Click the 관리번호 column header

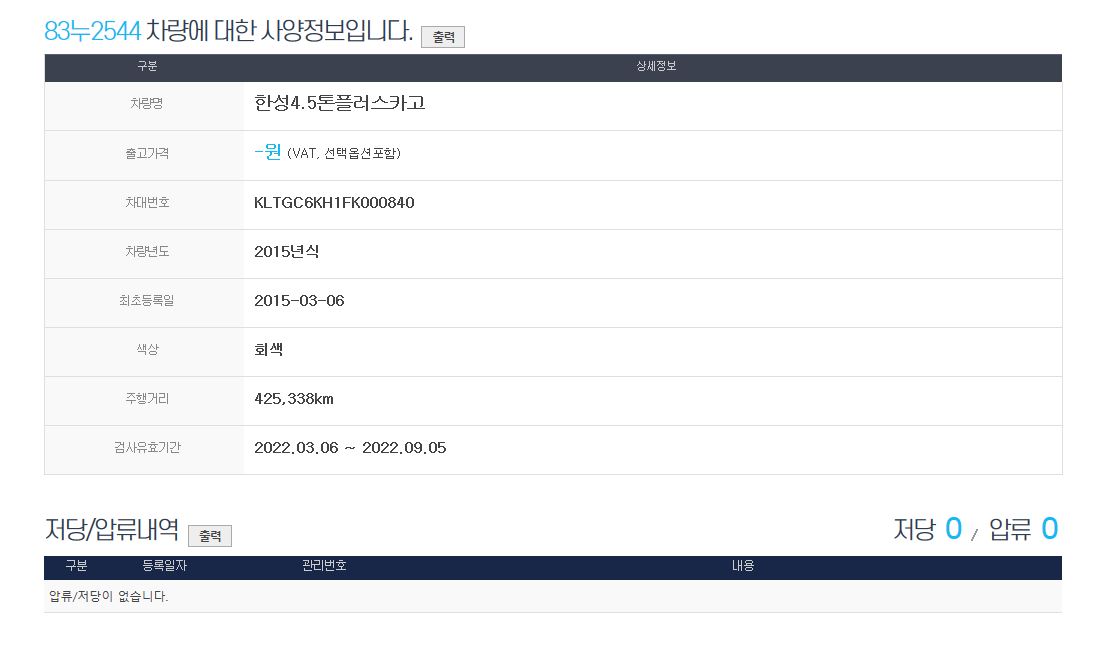(x=324, y=566)
